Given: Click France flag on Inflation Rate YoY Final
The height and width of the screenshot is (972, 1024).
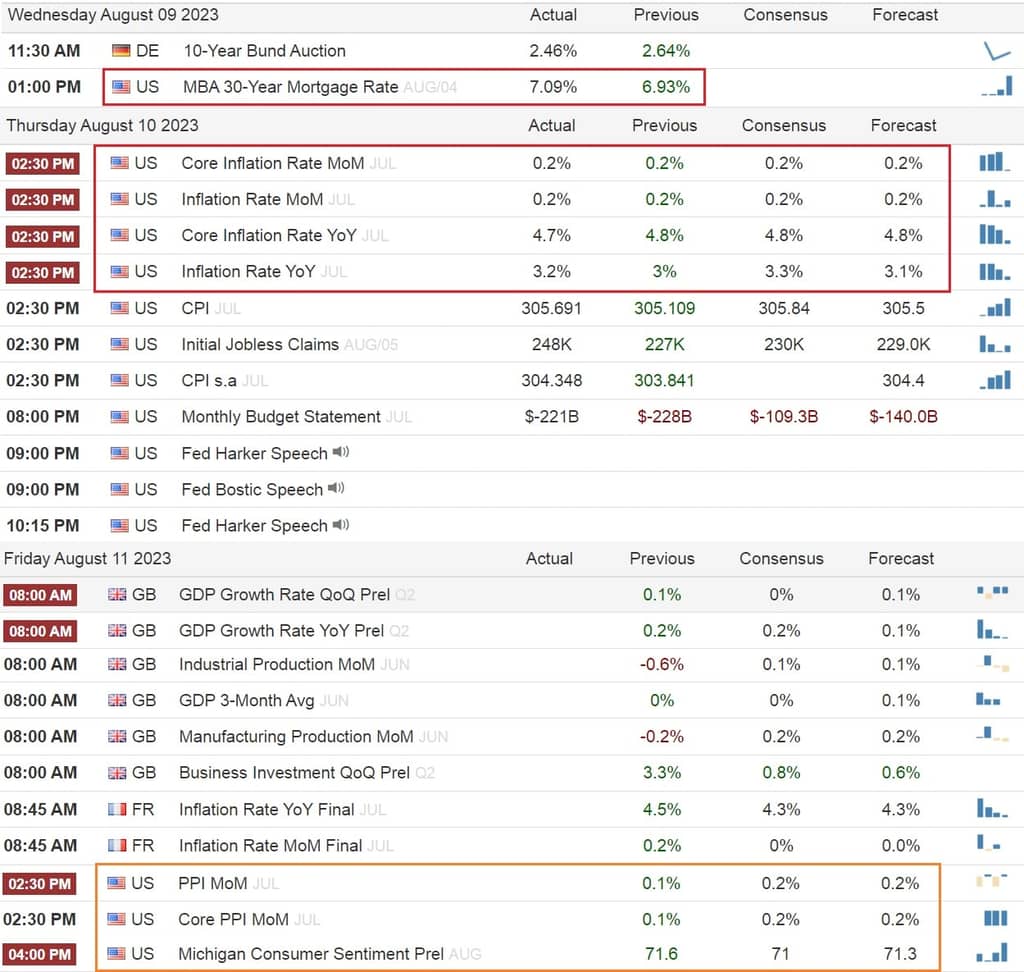Looking at the screenshot, I should click(117, 809).
